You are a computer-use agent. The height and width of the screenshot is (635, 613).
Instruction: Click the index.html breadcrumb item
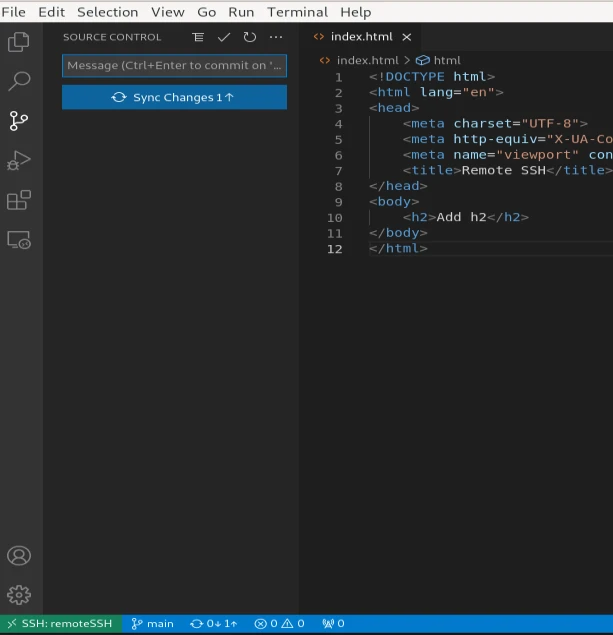click(x=368, y=60)
